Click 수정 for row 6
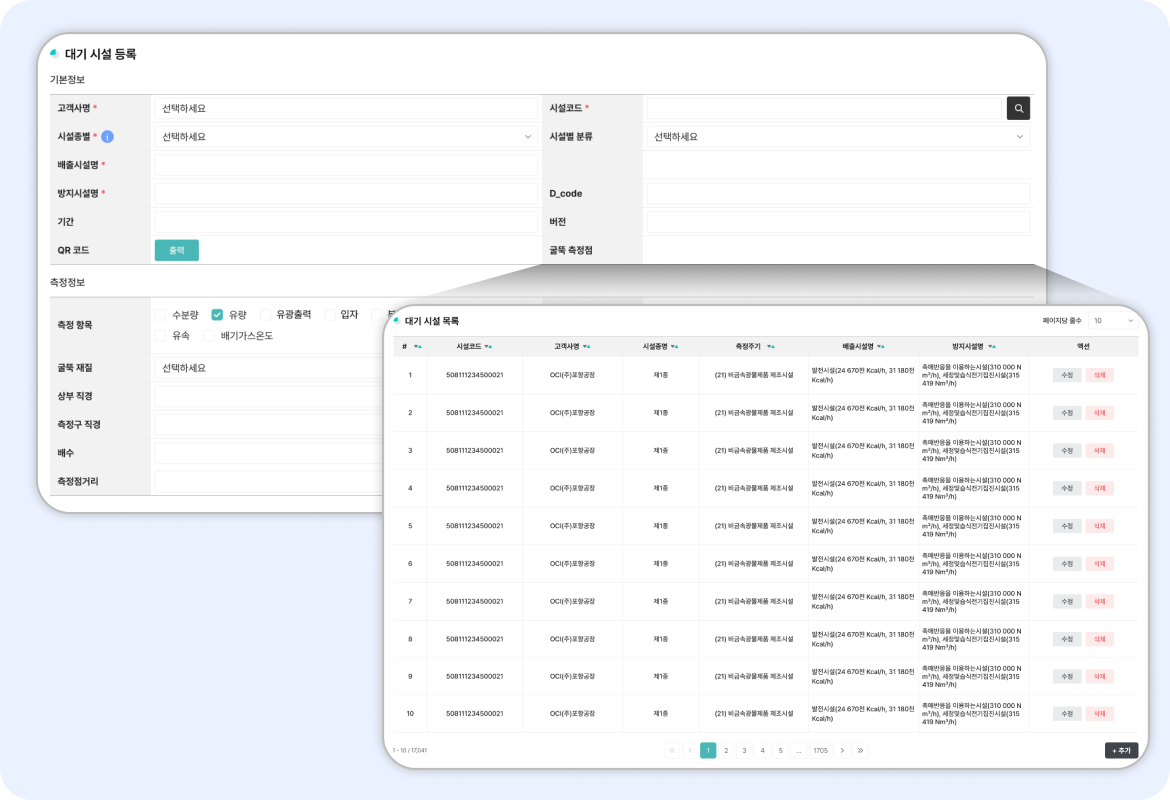1170x800 pixels. pyautogui.click(x=1067, y=563)
